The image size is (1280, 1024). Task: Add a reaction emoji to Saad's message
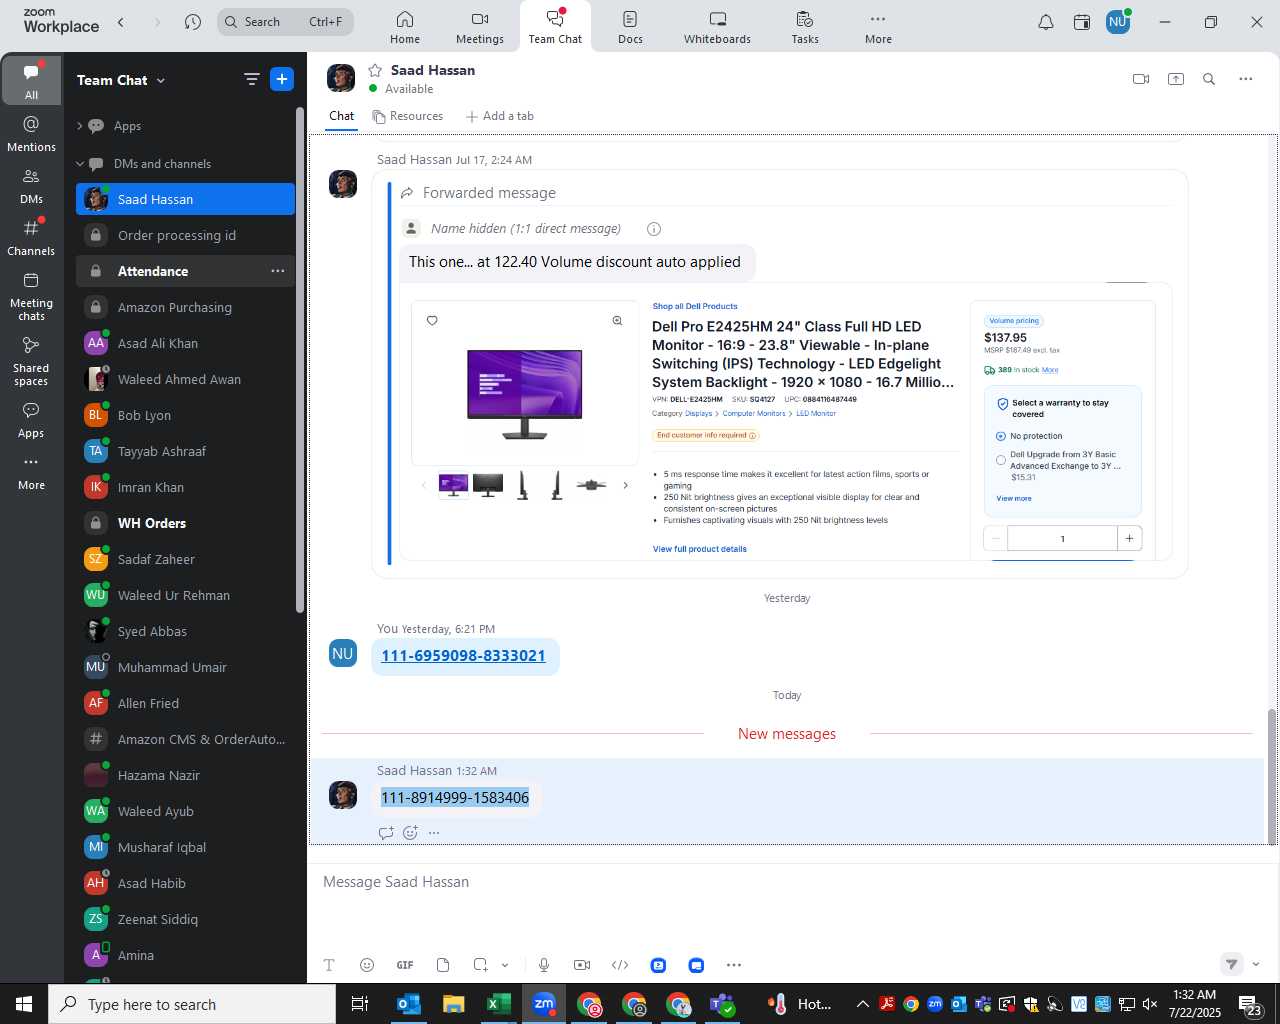pyautogui.click(x=410, y=833)
